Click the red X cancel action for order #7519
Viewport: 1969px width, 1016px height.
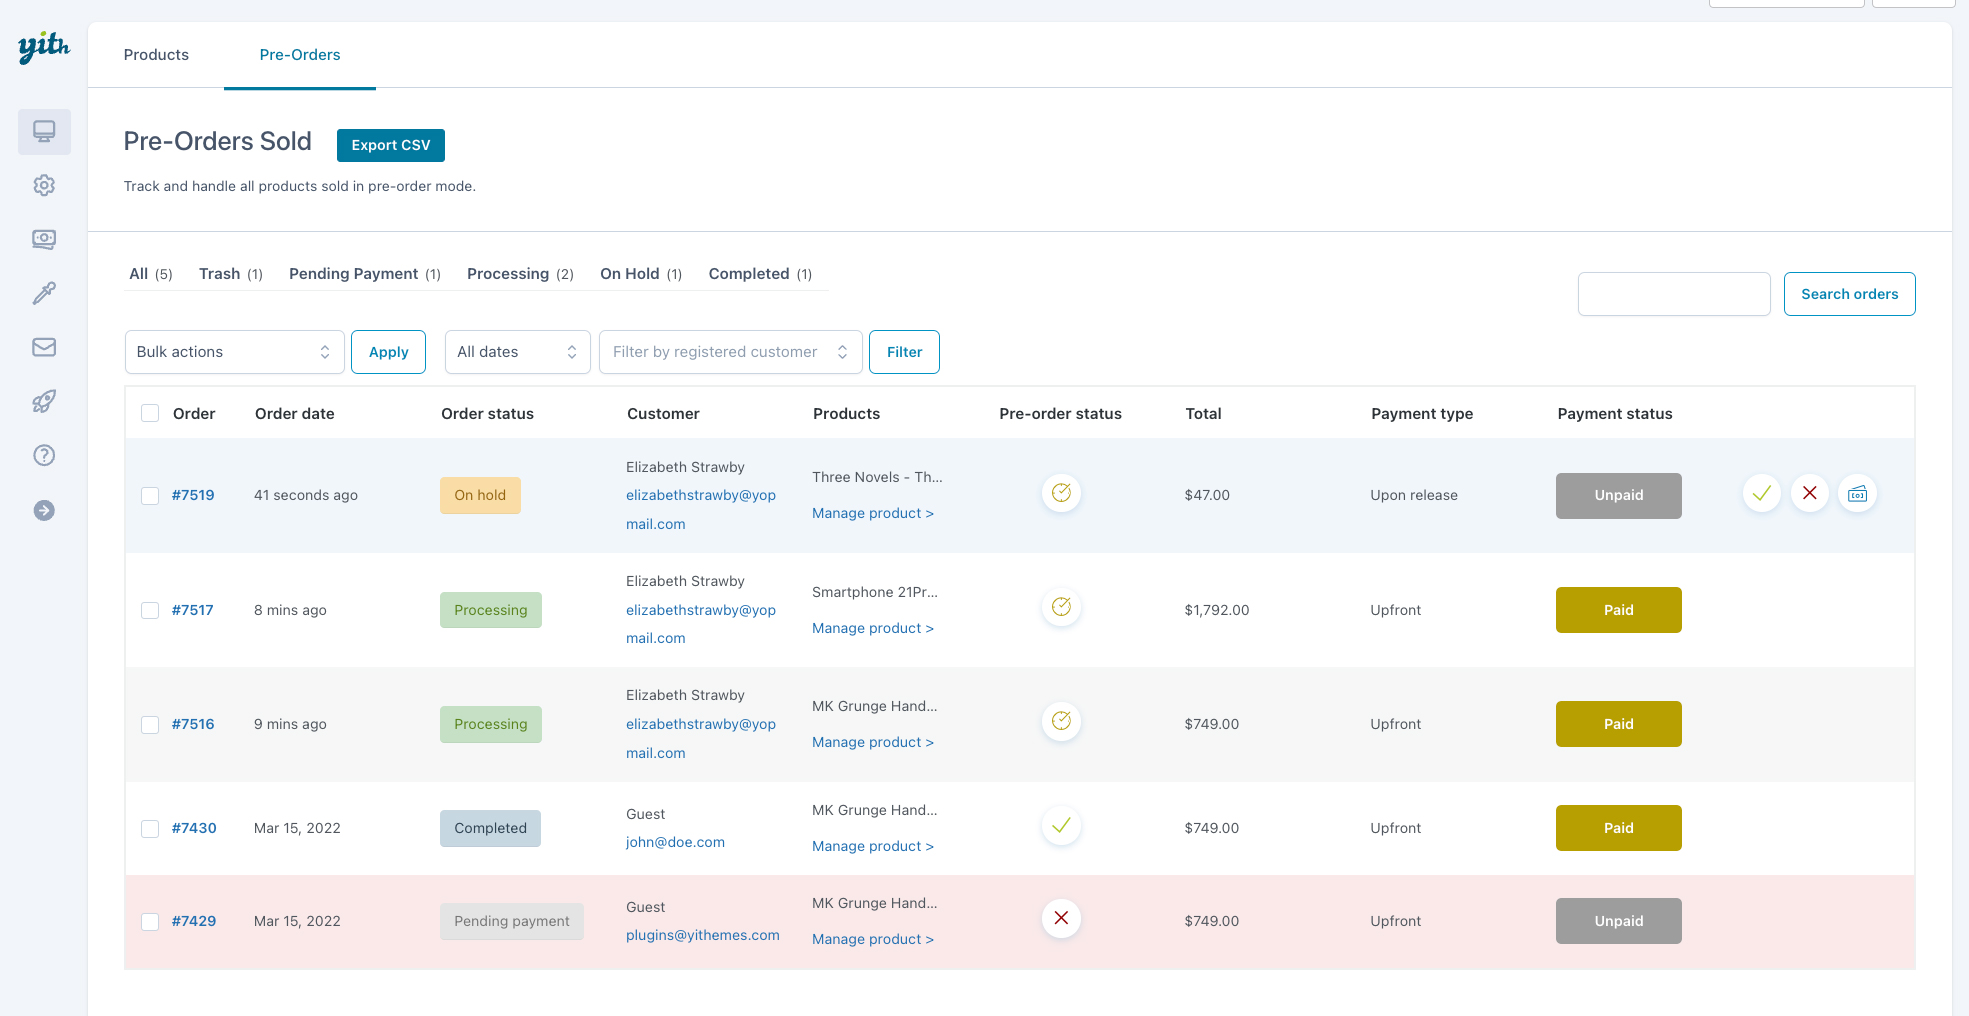tap(1809, 493)
